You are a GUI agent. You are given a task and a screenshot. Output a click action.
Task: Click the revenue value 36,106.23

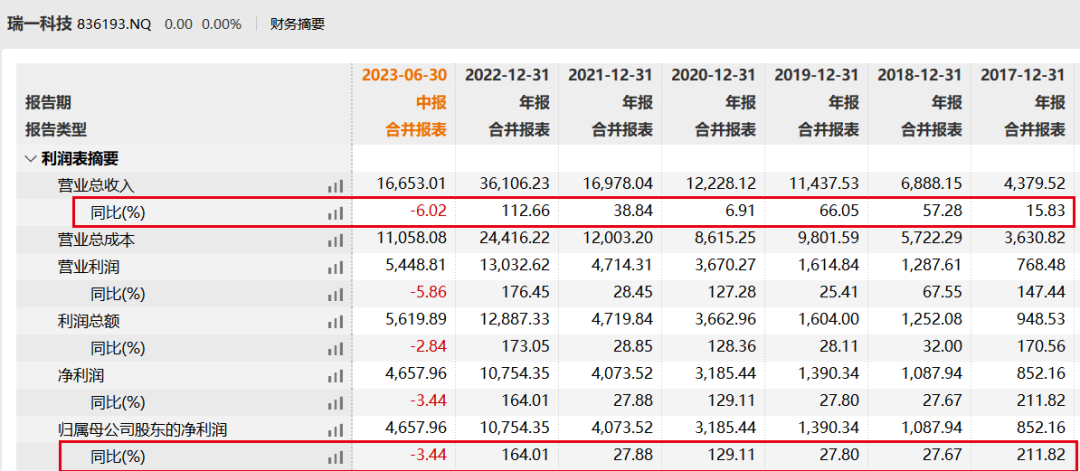515,184
